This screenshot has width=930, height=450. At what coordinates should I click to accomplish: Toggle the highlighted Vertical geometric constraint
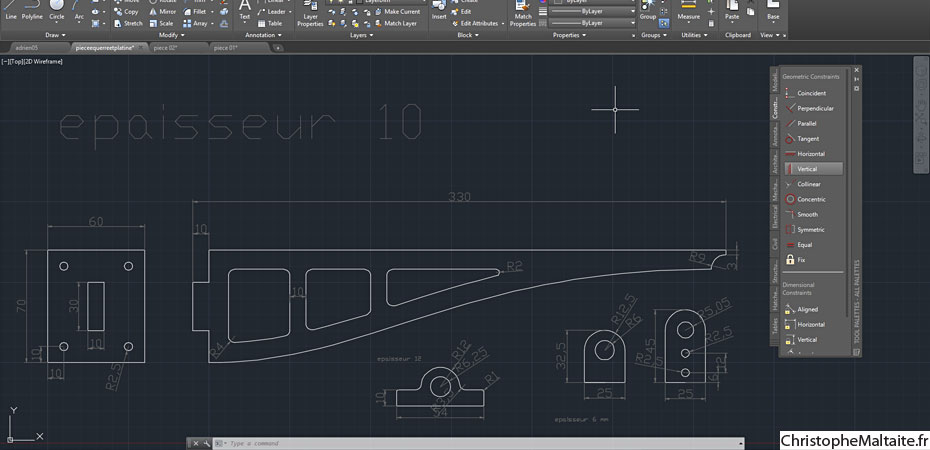(x=813, y=169)
